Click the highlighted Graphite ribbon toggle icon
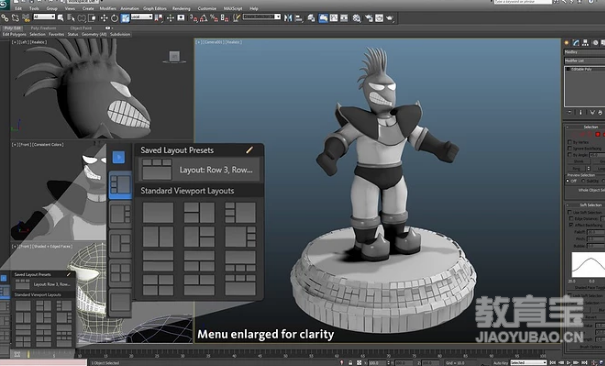 coord(323,18)
